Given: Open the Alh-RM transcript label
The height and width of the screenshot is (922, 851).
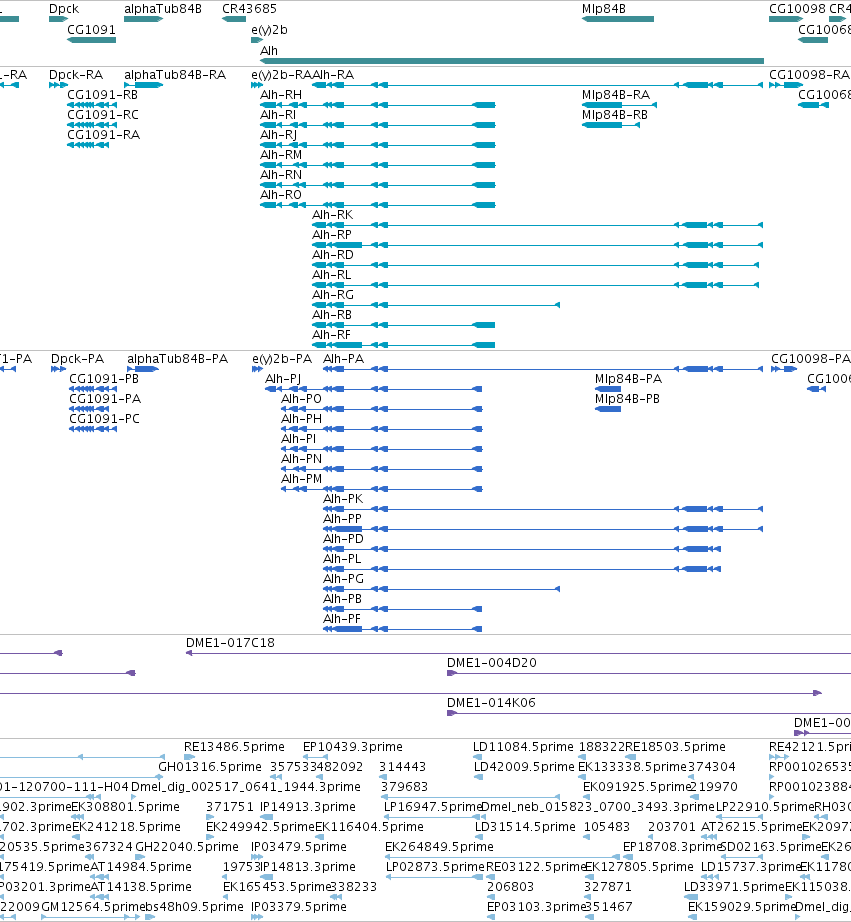Looking at the screenshot, I should tap(281, 155).
